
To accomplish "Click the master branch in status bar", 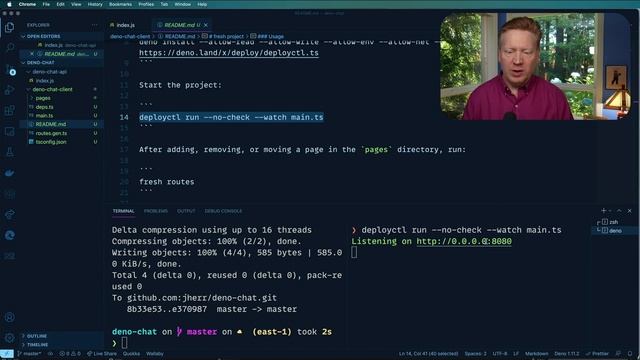I will (x=29, y=353).
